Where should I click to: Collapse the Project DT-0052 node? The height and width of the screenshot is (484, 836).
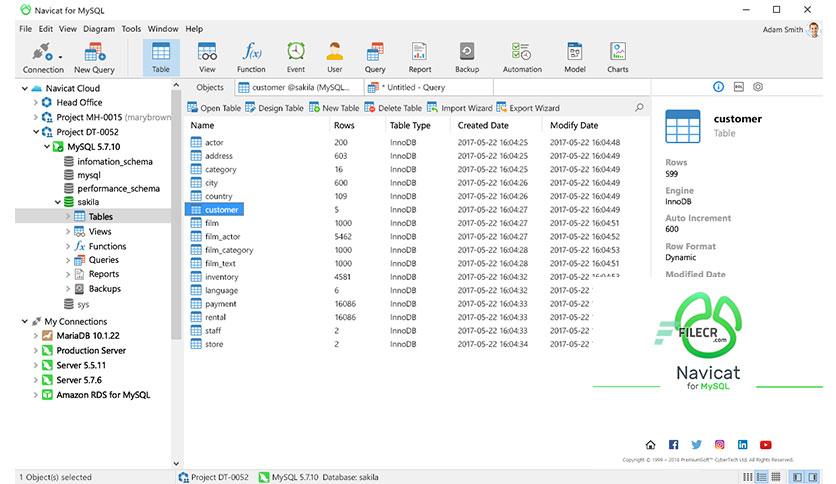point(35,132)
